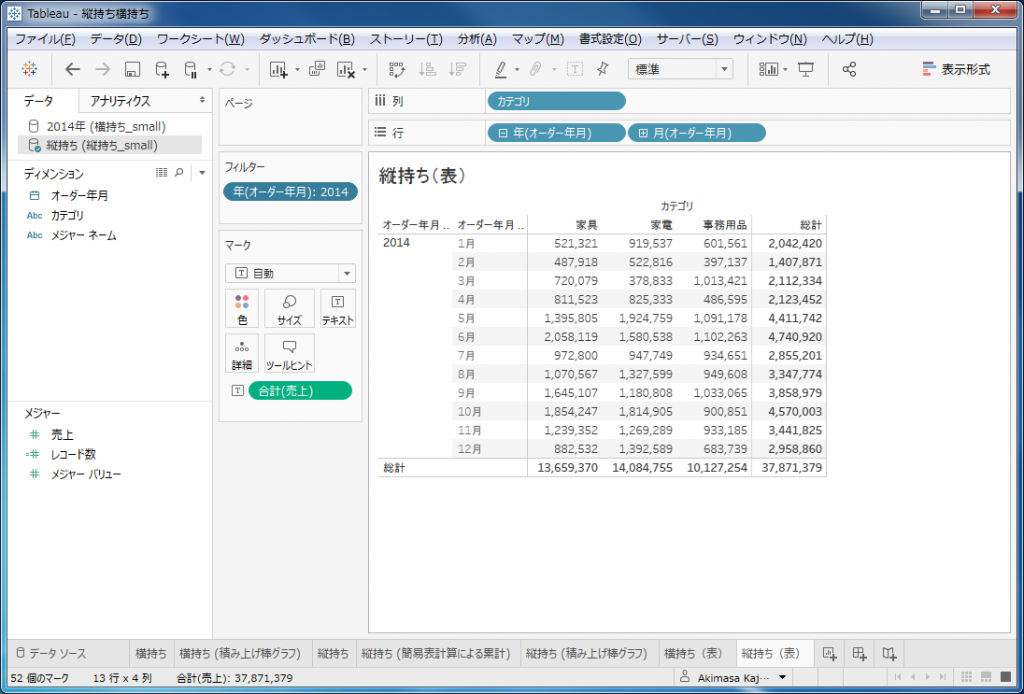Select the カテゴリ dimension field
The height and width of the screenshot is (694, 1024).
coord(67,215)
